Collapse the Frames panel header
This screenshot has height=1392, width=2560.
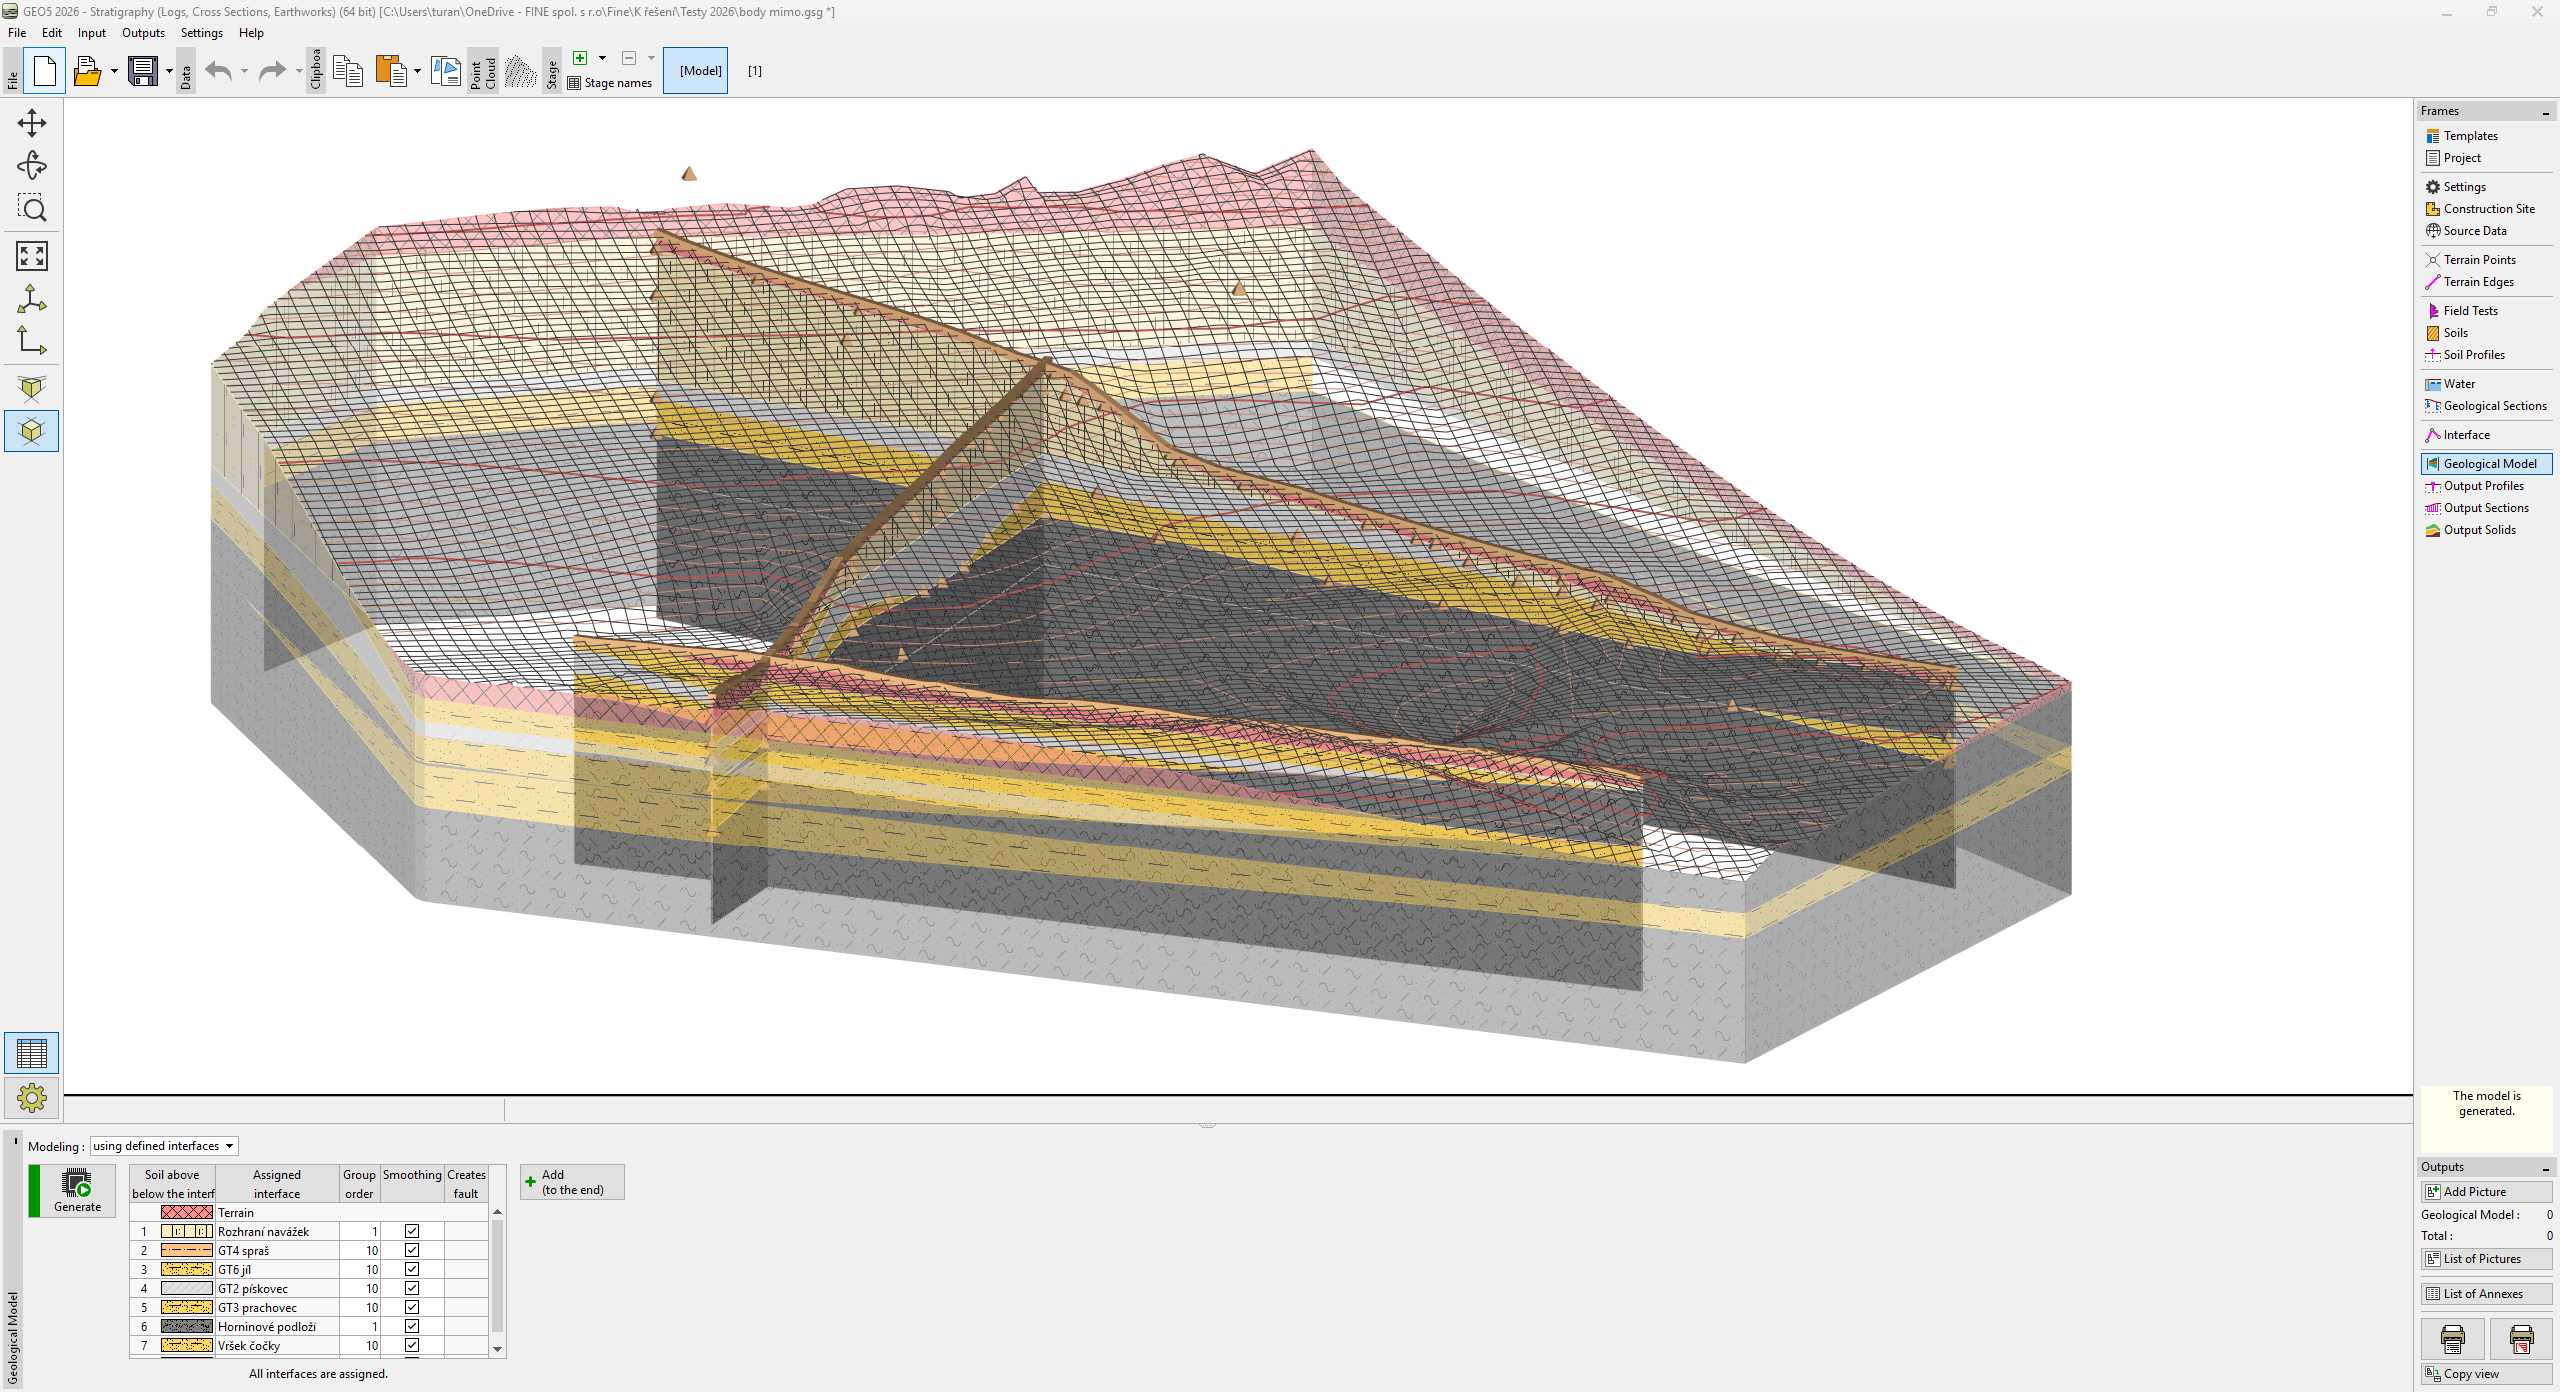coord(2545,112)
